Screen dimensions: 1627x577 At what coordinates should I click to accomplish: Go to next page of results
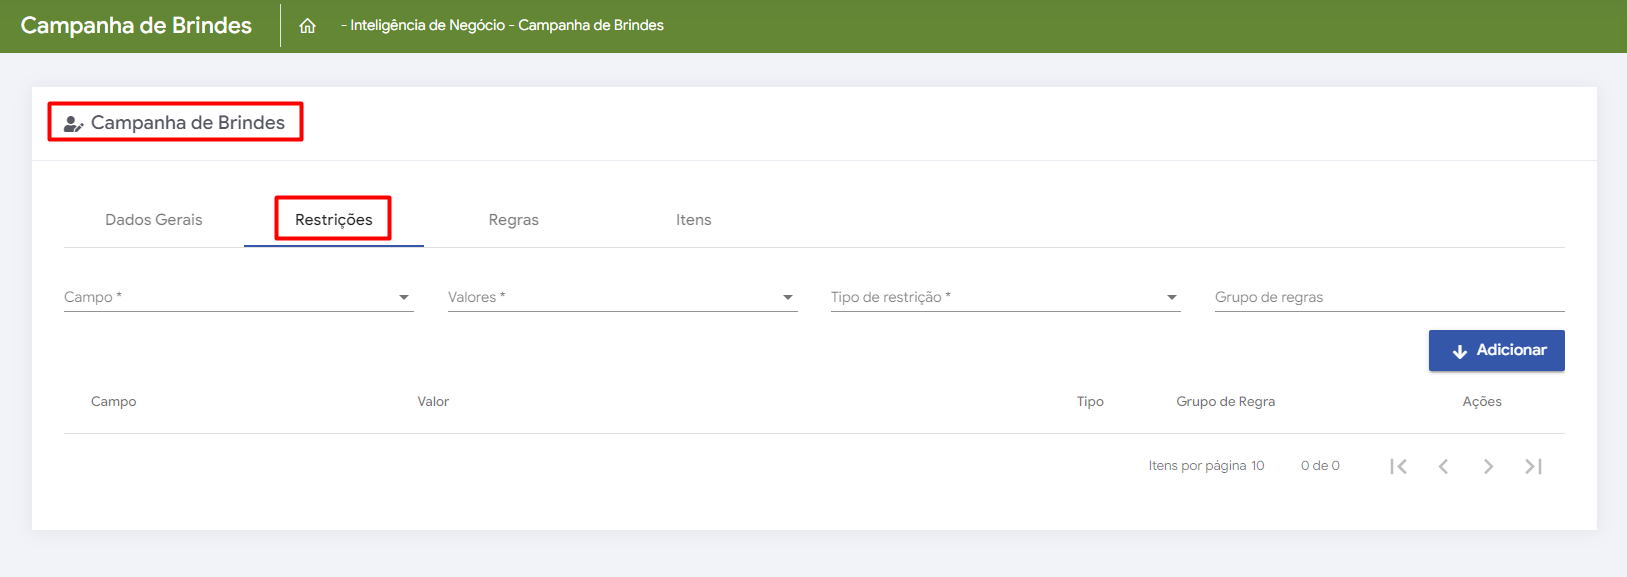tap(1488, 466)
